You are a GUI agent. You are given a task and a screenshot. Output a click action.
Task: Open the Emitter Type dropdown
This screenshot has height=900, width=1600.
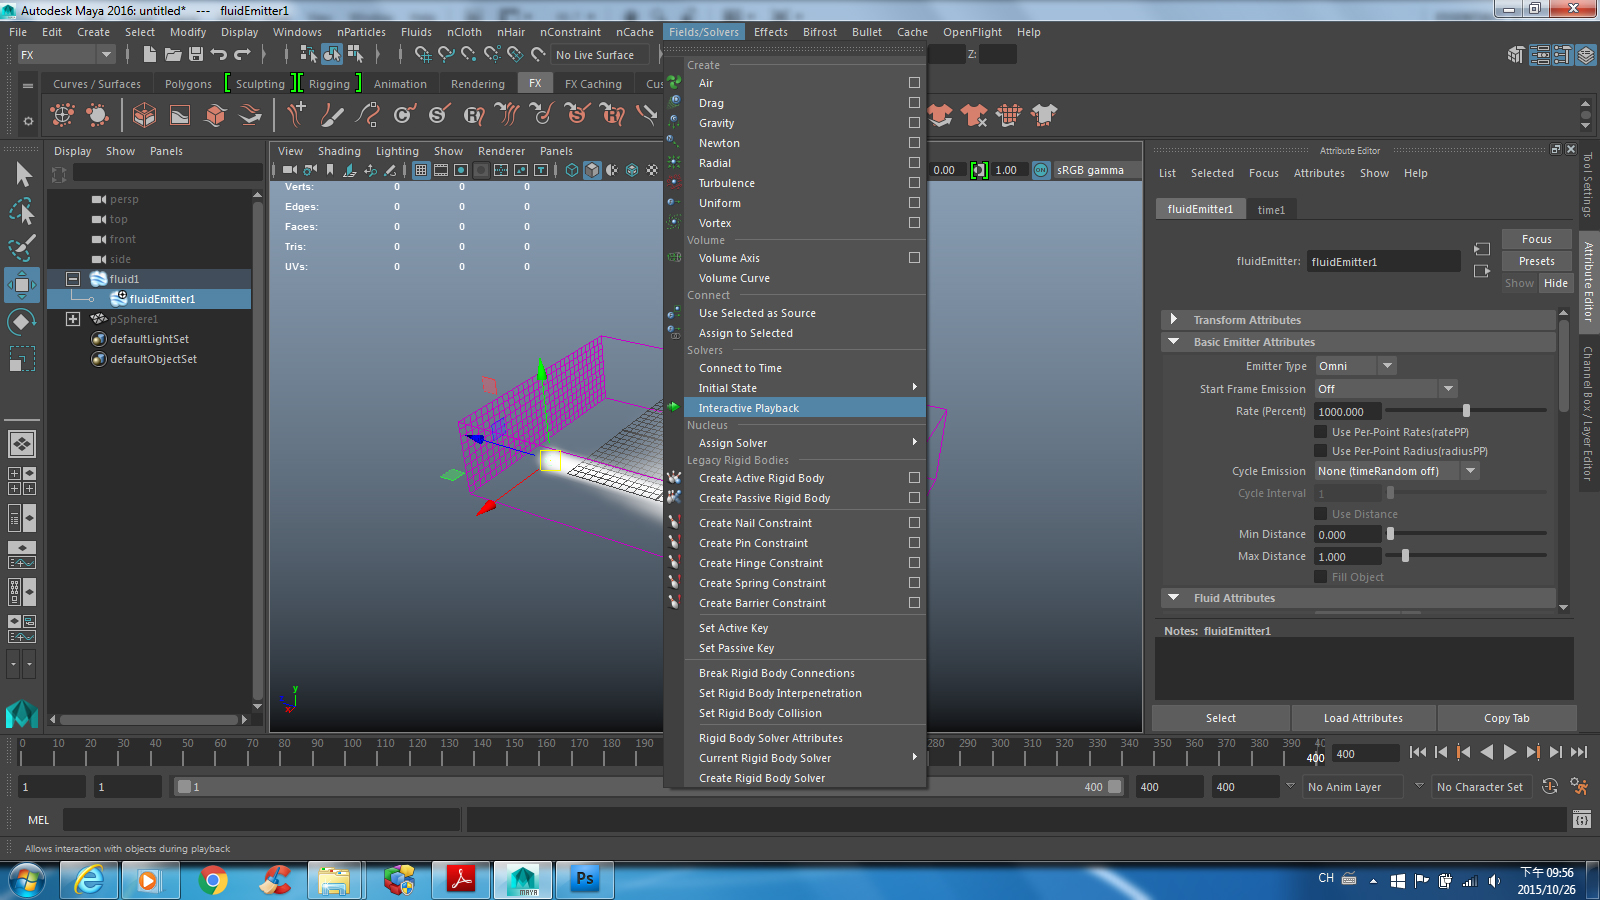click(x=1386, y=365)
